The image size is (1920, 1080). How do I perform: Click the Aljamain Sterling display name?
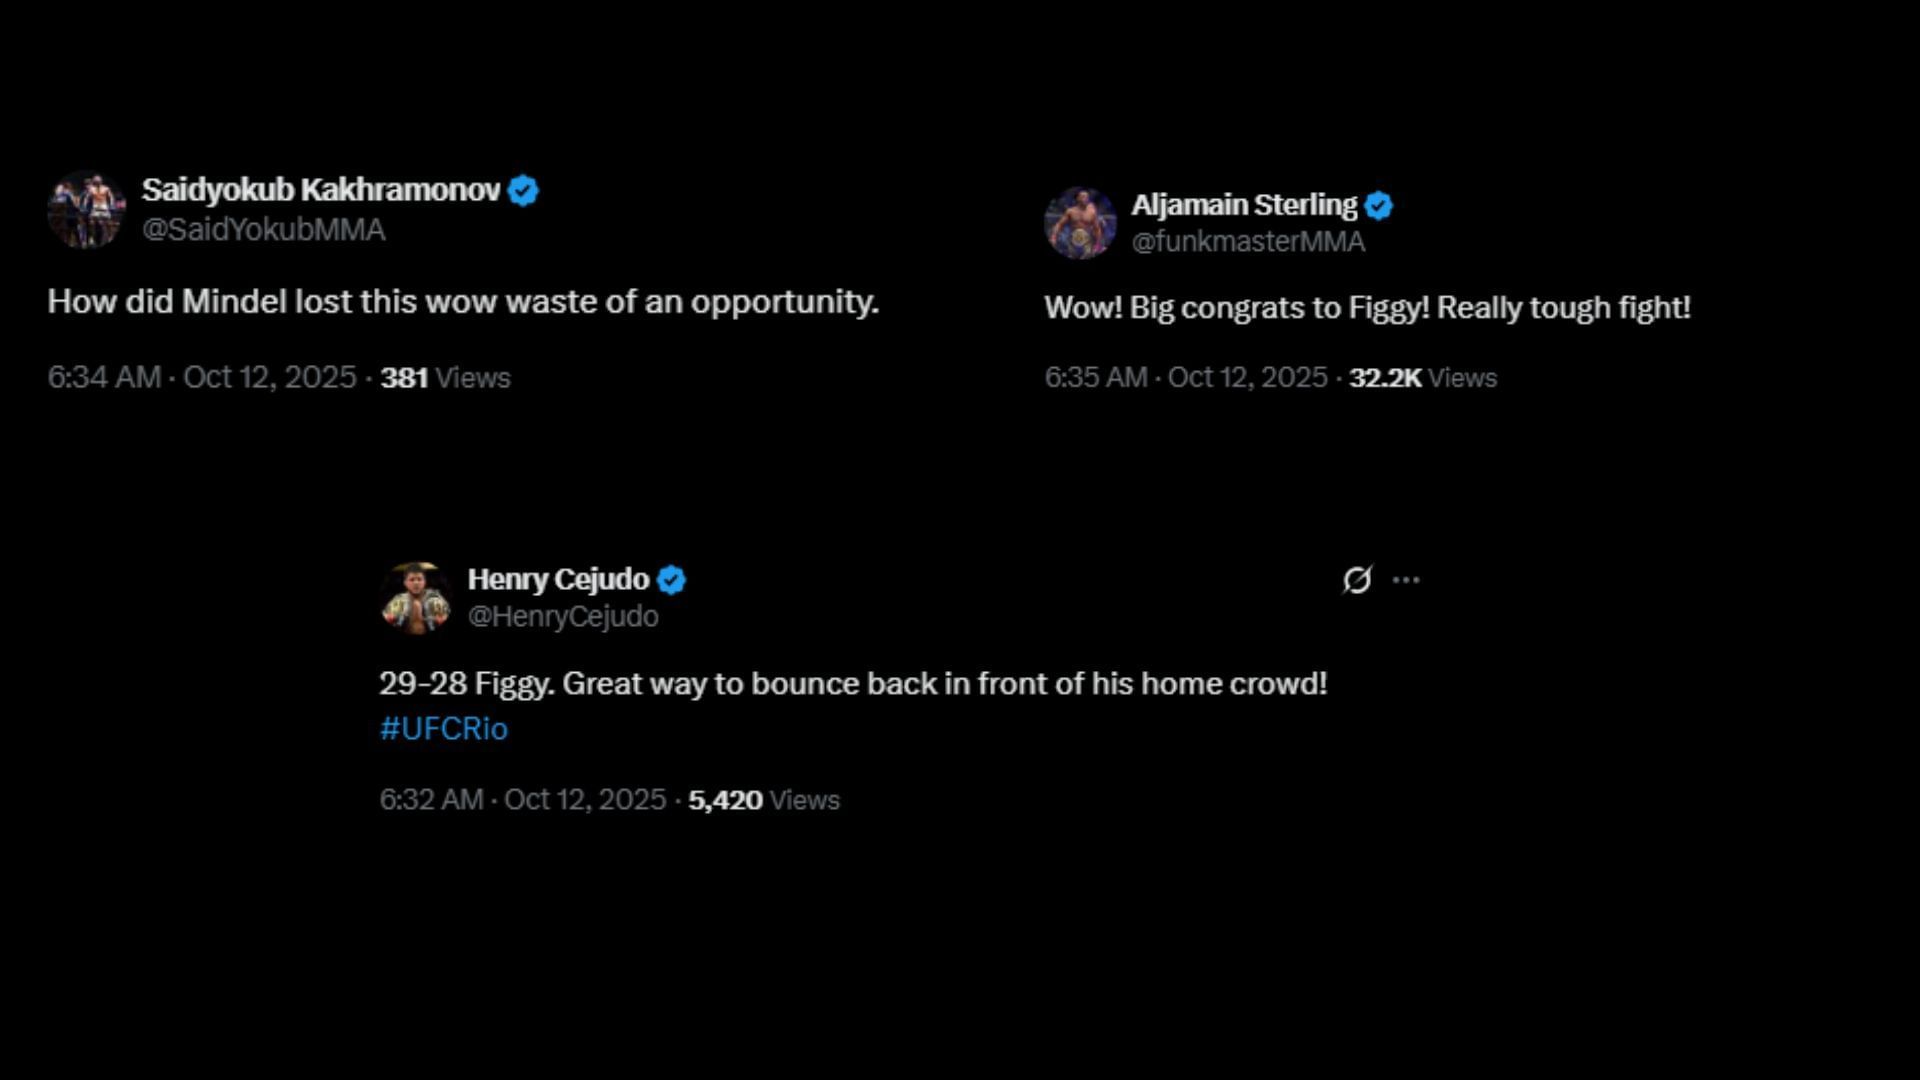[1244, 205]
